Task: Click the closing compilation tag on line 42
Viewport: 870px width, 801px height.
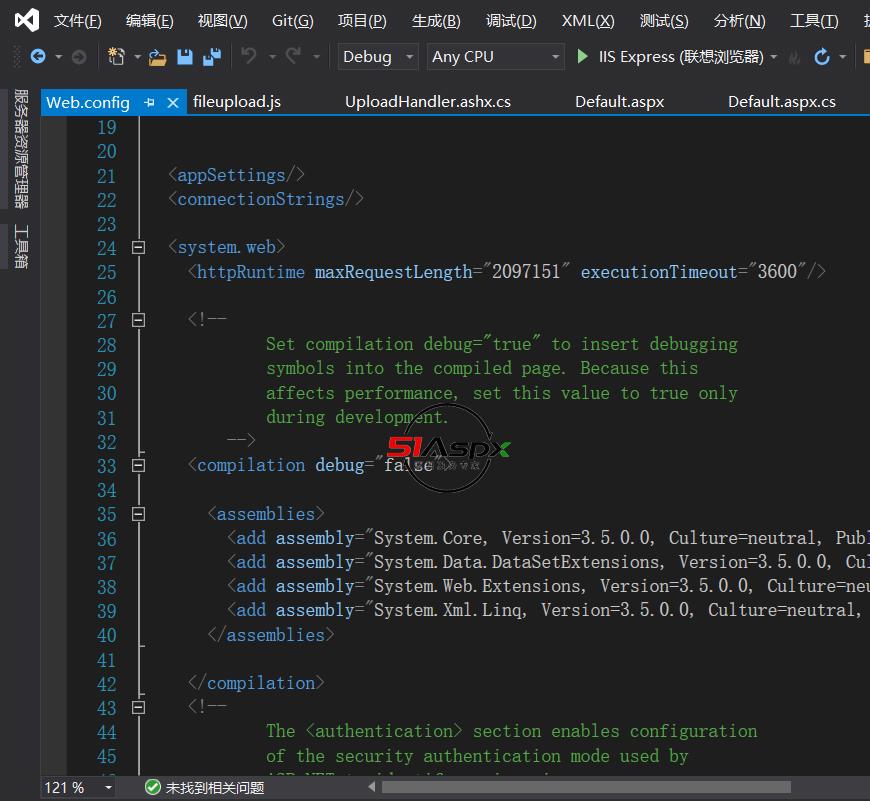Action: click(256, 682)
